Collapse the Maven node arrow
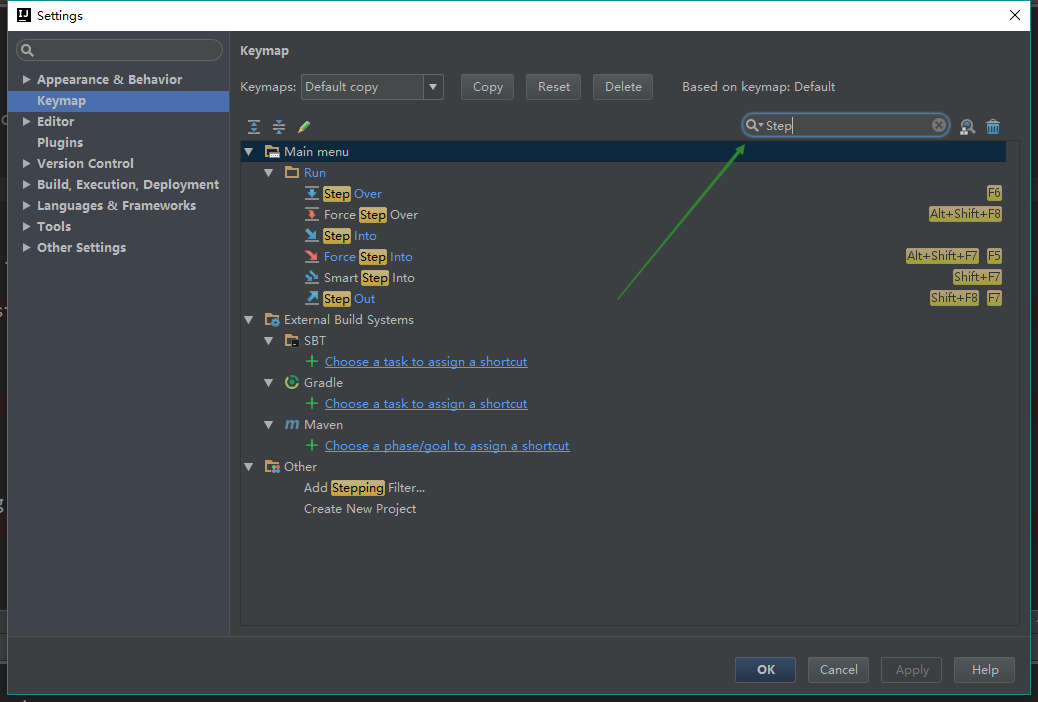1038x702 pixels. [269, 425]
